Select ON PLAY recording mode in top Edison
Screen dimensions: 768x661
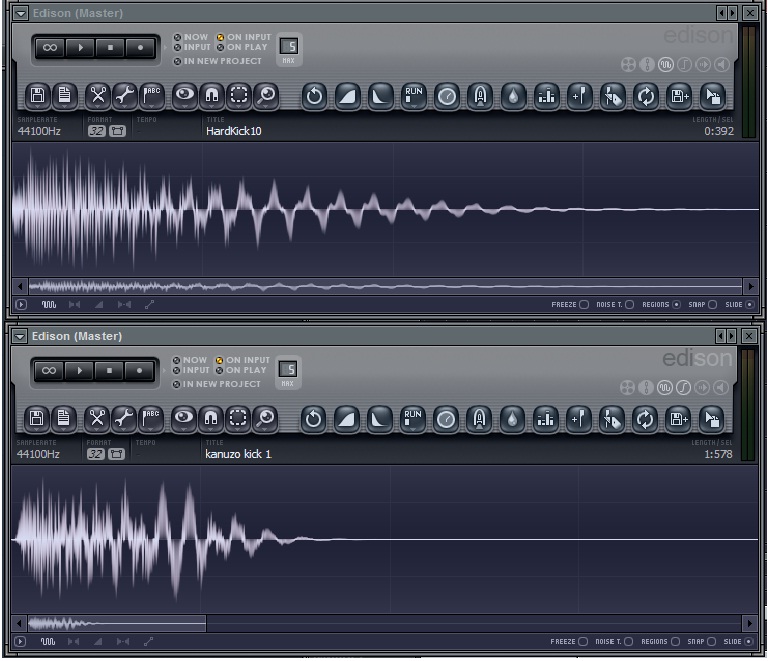(242, 47)
